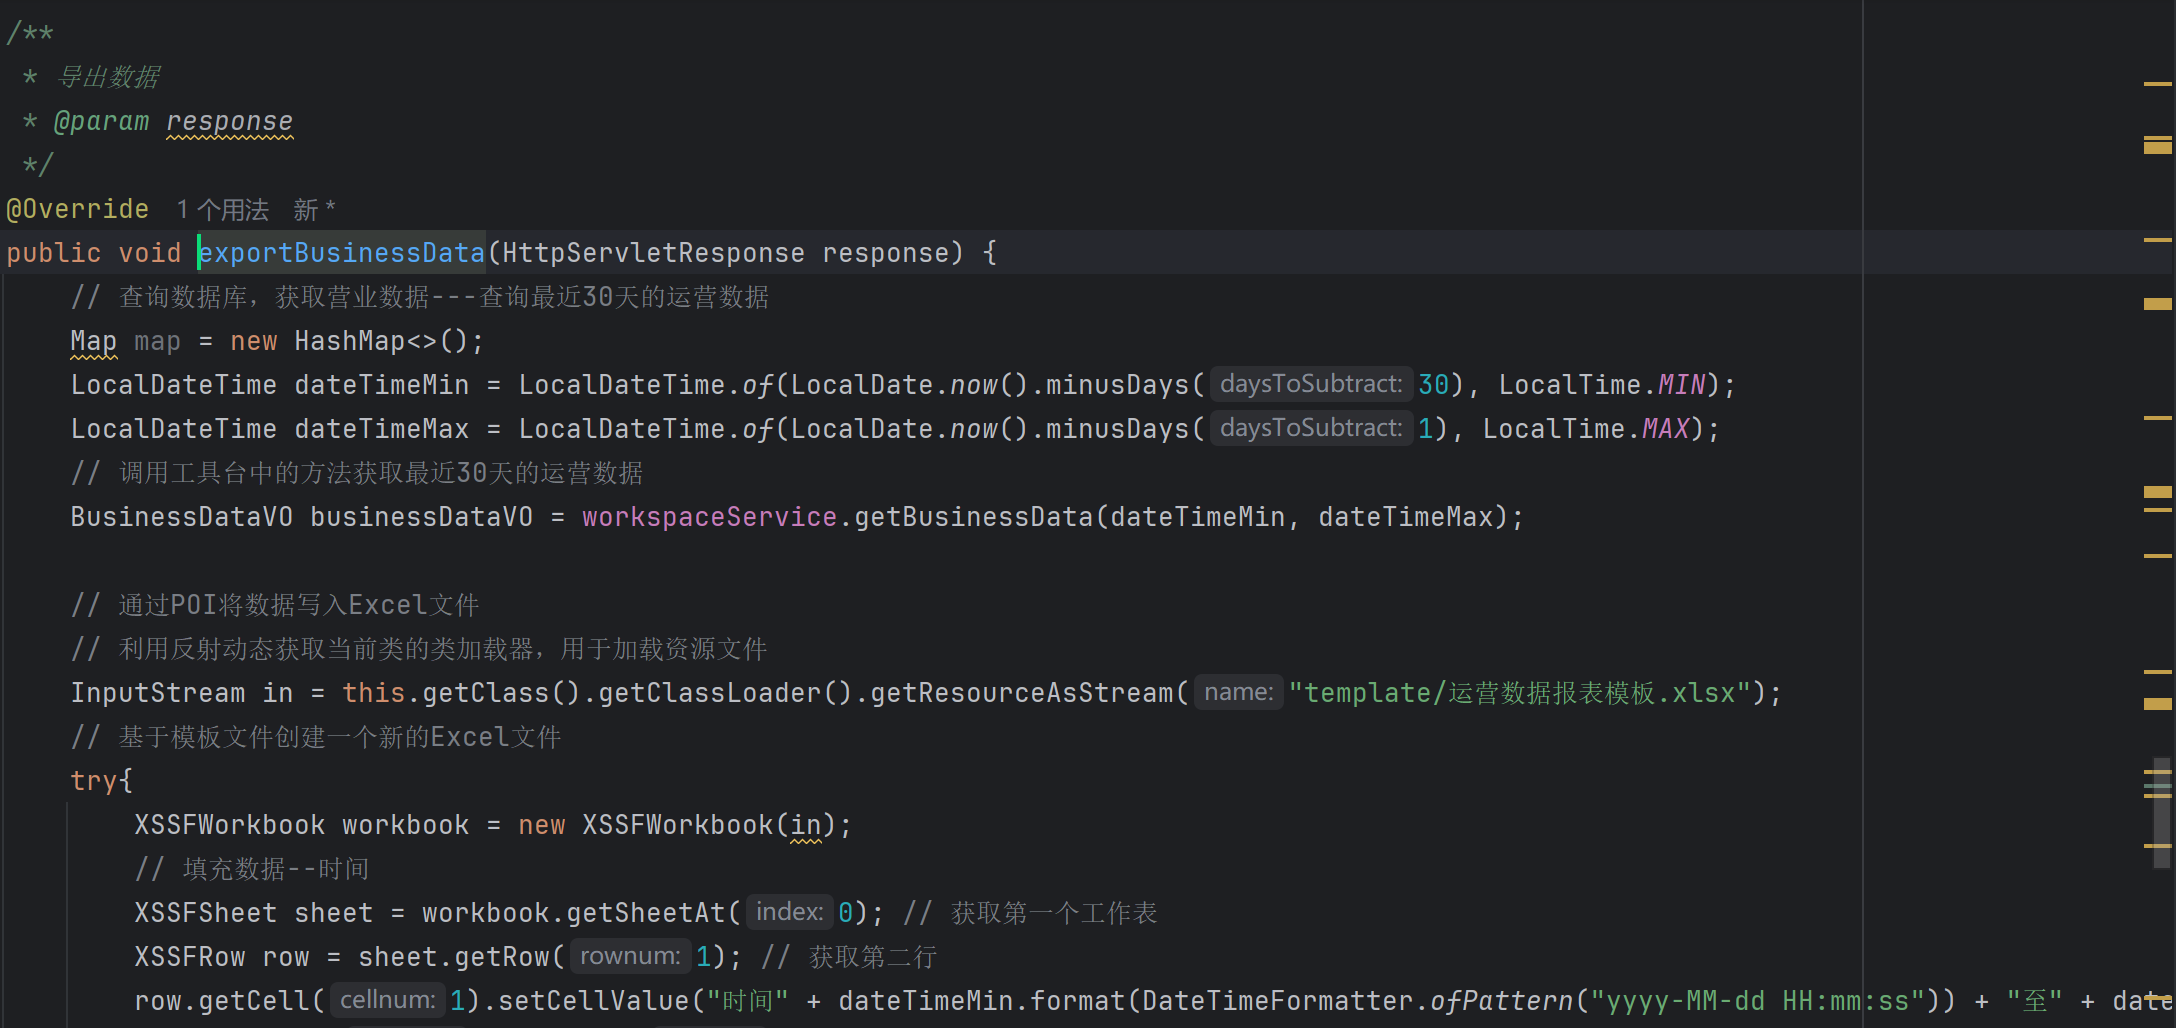Click the comment '通过POI将数据写入Excel文件'
The height and width of the screenshot is (1028, 2176).
275,605
